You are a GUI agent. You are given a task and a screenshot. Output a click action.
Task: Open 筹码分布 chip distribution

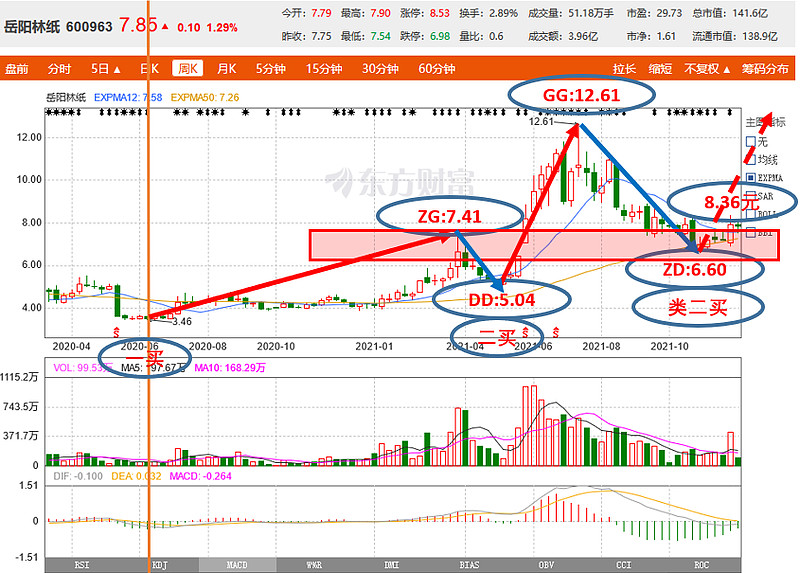click(x=765, y=68)
